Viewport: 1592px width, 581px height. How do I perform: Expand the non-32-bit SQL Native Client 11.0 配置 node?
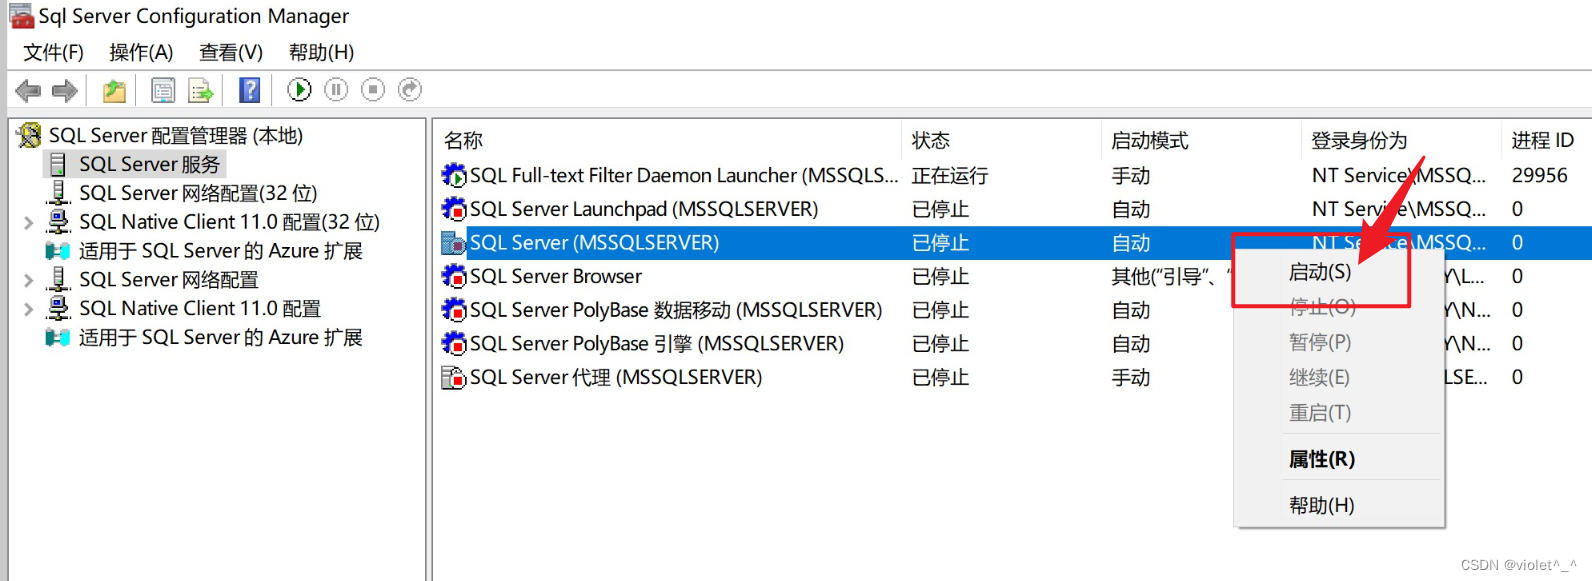pyautogui.click(x=29, y=309)
